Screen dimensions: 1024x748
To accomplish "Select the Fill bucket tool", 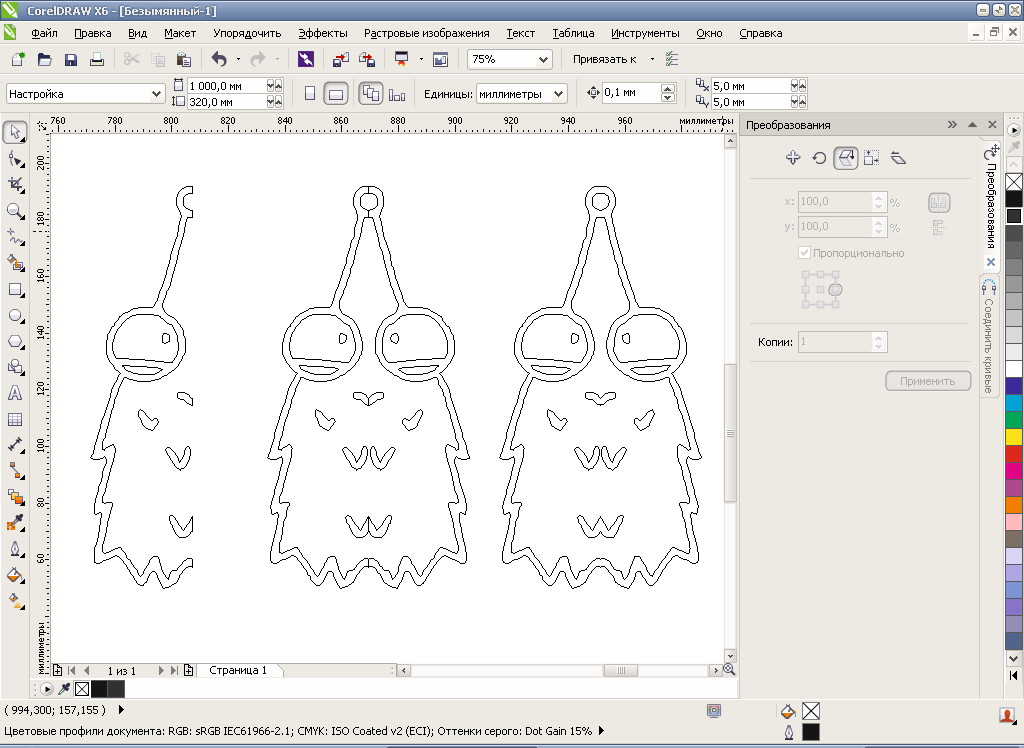I will point(15,575).
